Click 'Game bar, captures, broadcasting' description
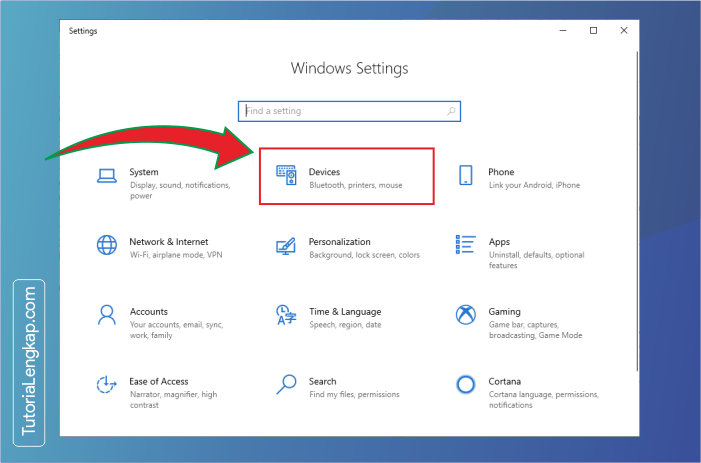Viewport: 701px width, 463px height. click(535, 330)
